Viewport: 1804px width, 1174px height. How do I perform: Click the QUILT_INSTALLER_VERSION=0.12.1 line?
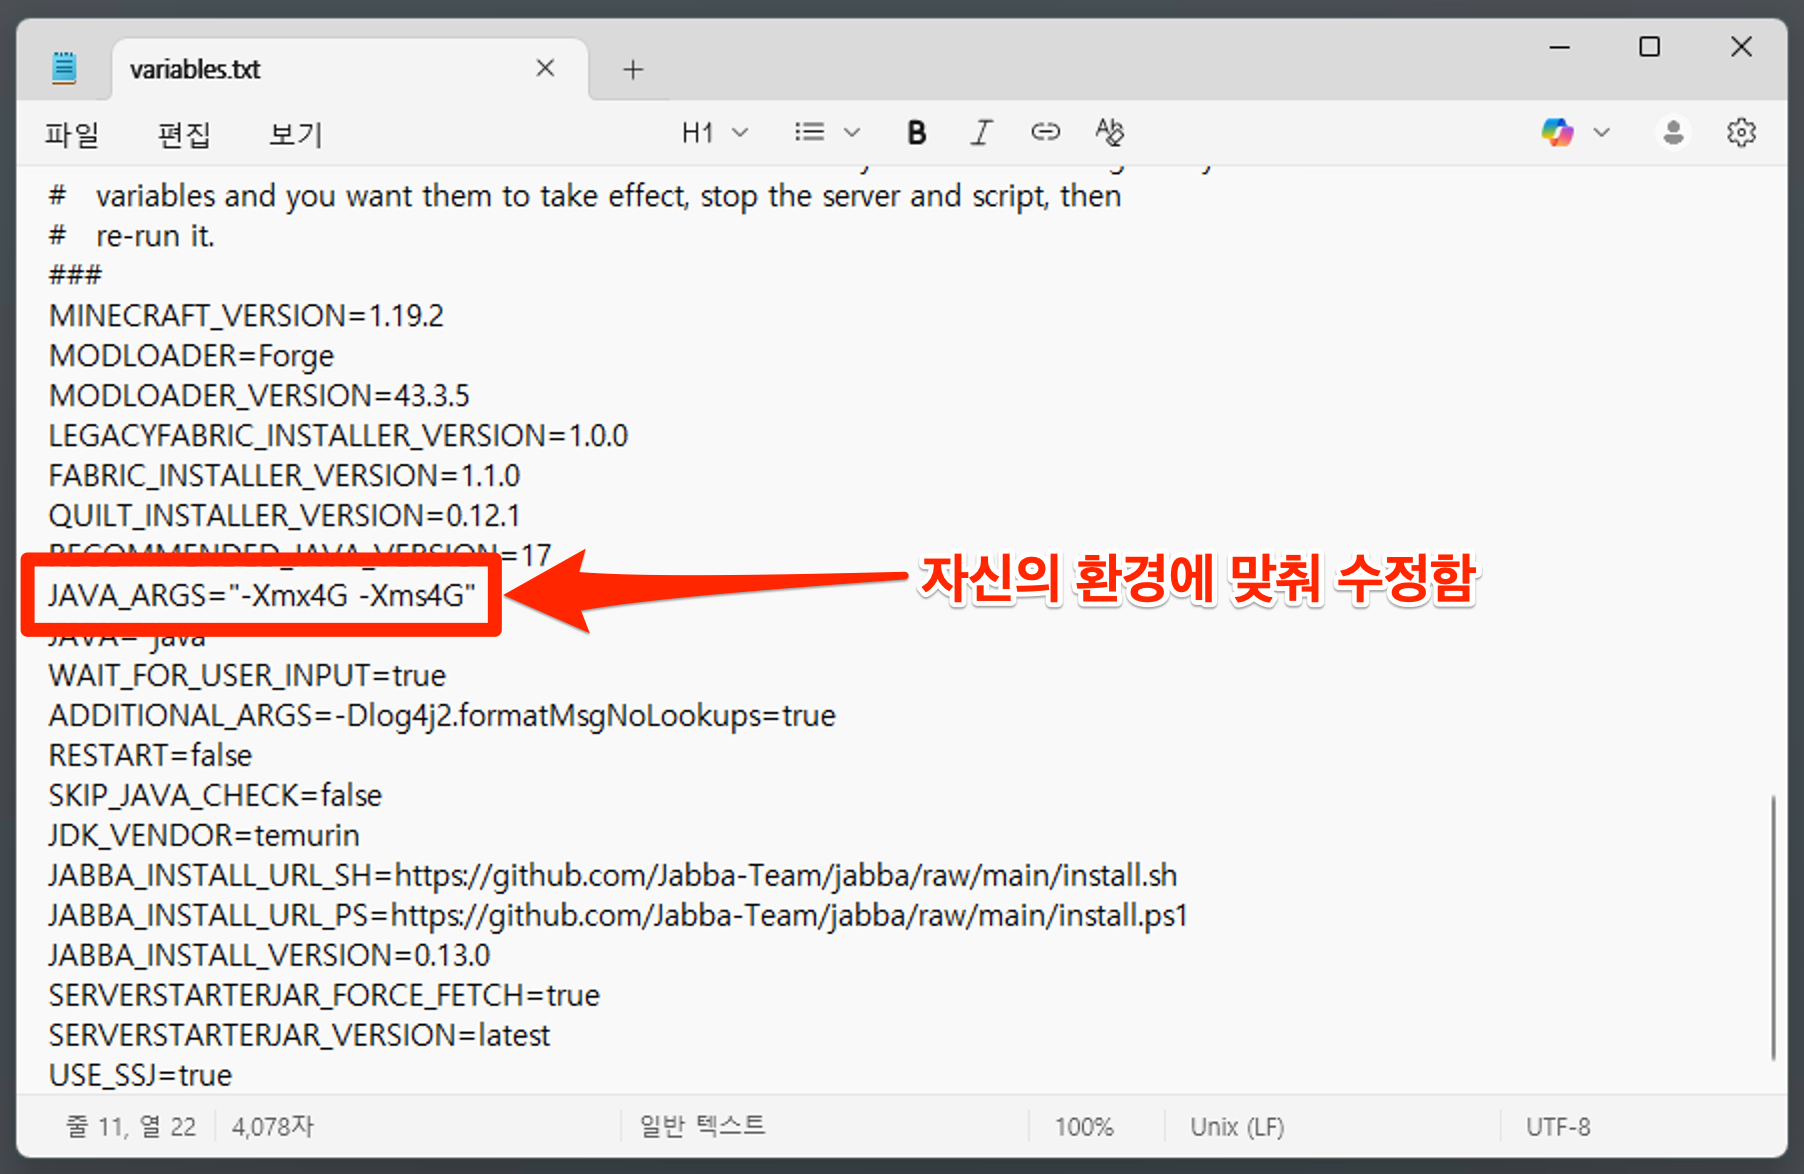point(284,516)
